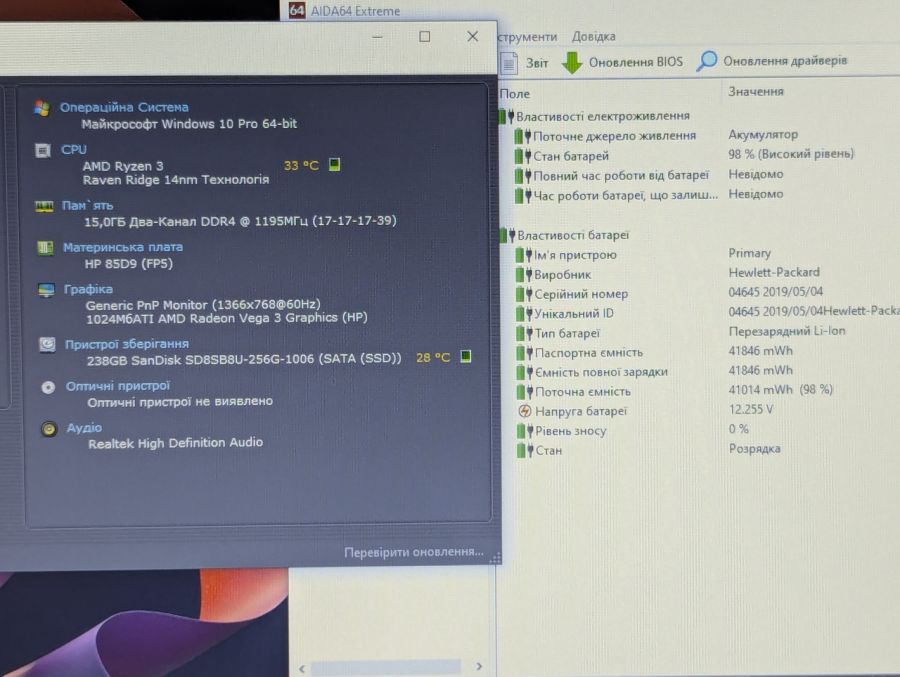Screen dimensions: 900x677
Task: Click the green CPU temperature indicator at 33 °C
Action: (x=334, y=165)
